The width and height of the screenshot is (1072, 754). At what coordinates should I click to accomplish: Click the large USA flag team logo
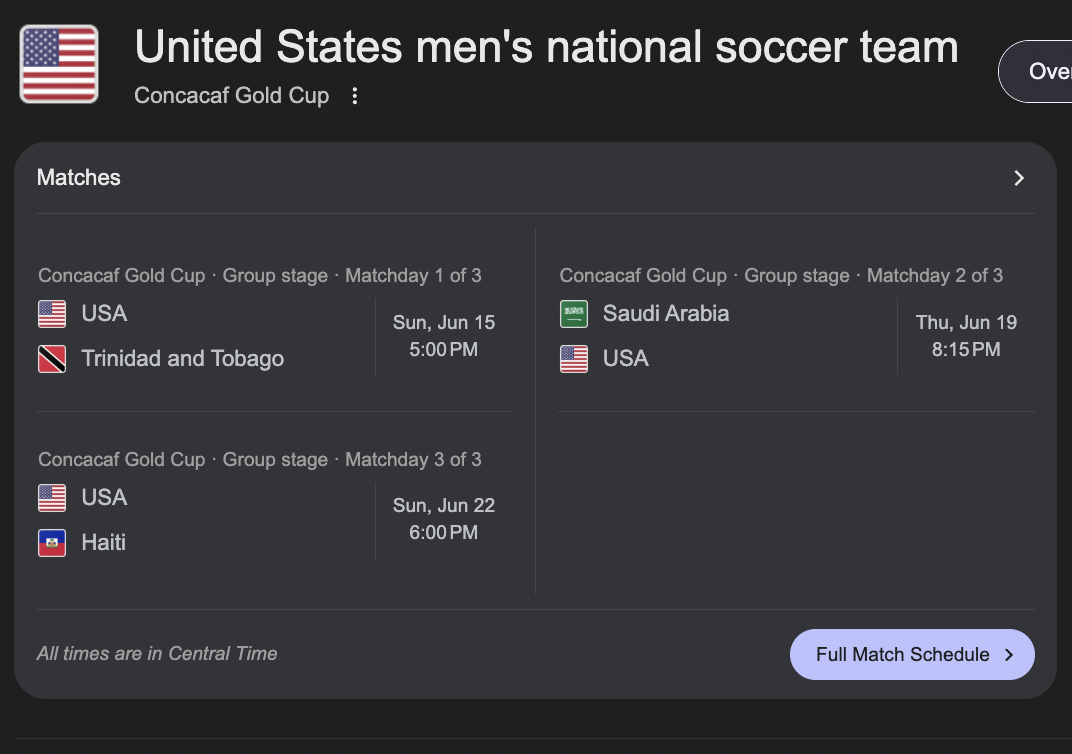point(59,64)
